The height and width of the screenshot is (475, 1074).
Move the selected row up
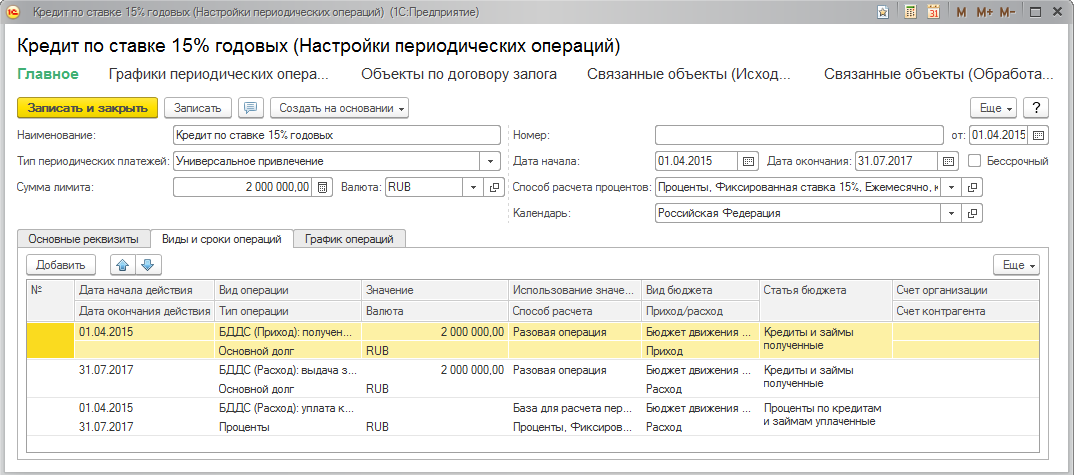pyautogui.click(x=124, y=265)
